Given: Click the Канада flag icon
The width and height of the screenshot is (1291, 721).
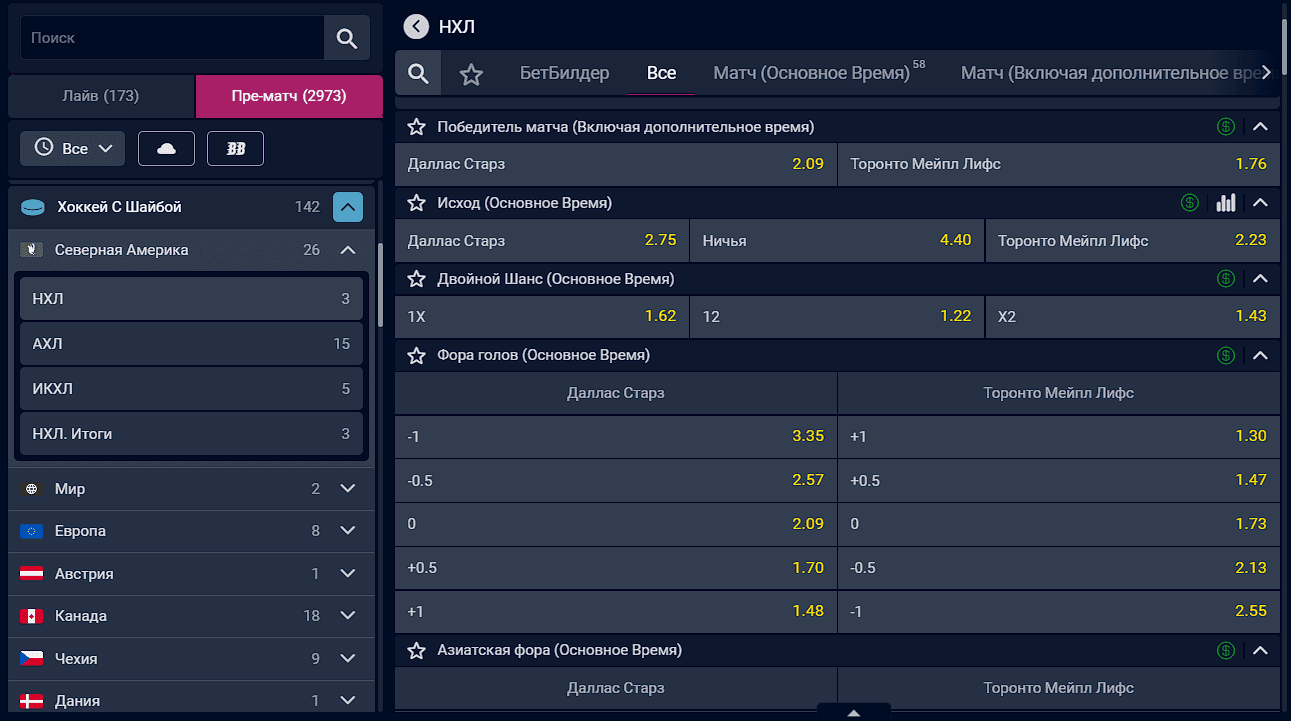Looking at the screenshot, I should 31,616.
